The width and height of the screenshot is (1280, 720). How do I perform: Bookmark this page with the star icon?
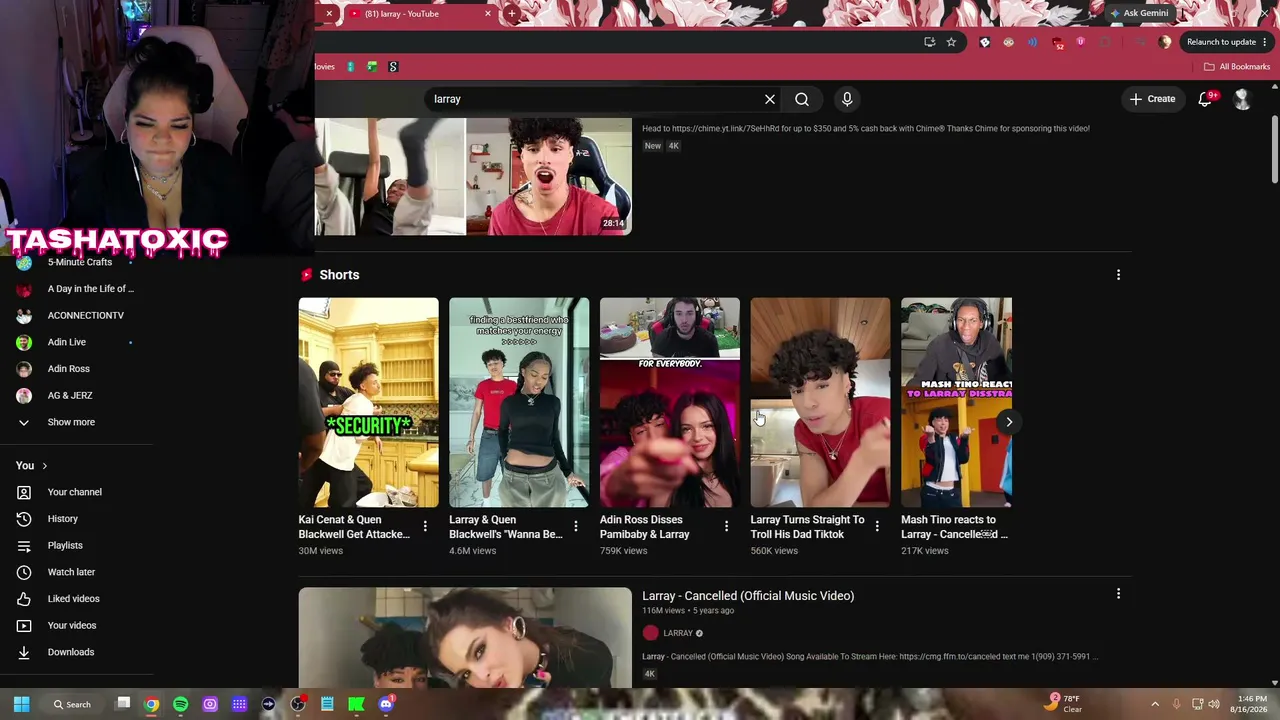pyautogui.click(x=951, y=42)
